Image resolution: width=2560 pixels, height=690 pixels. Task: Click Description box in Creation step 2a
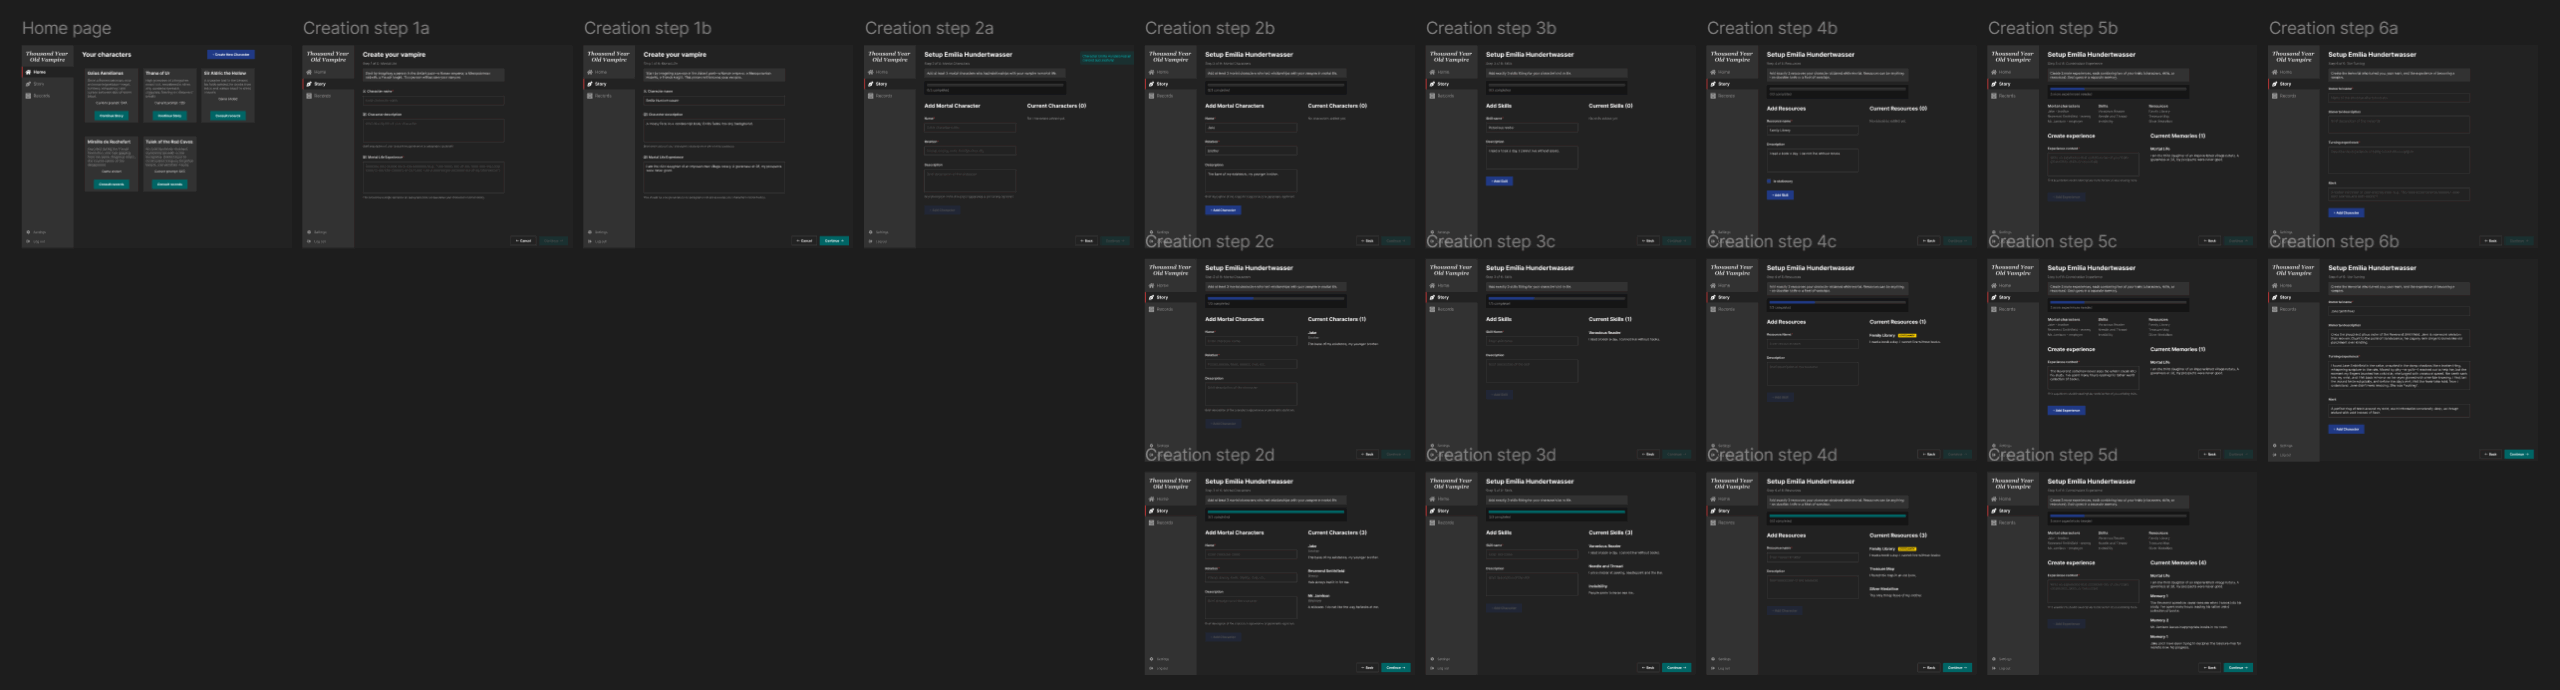(x=970, y=180)
